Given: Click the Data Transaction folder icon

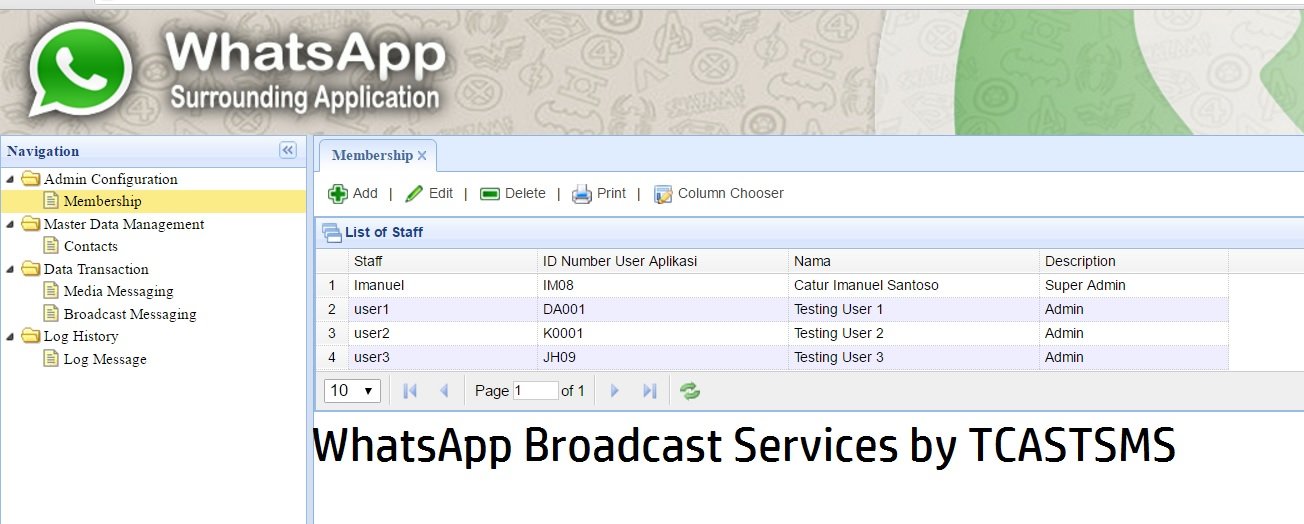Looking at the screenshot, I should pos(31,269).
